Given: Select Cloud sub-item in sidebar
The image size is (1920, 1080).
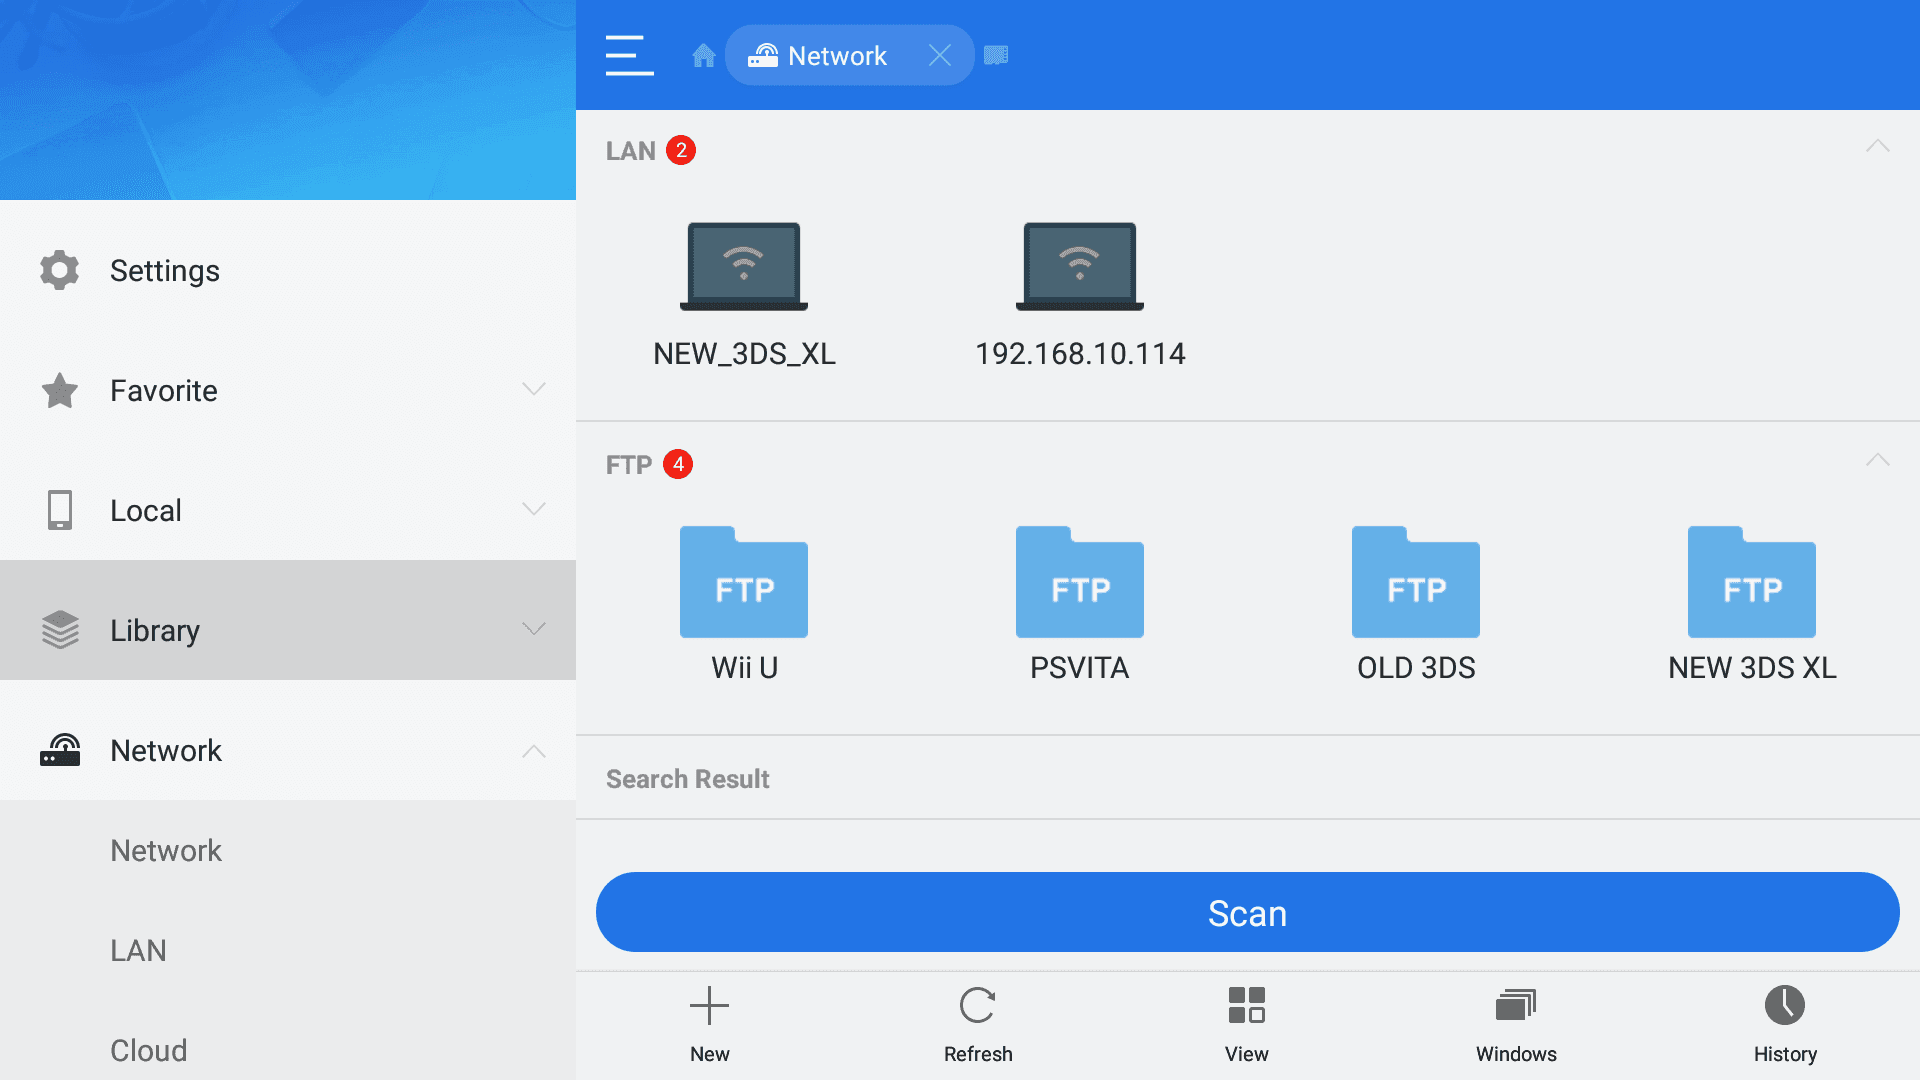Looking at the screenshot, I should point(149,1050).
